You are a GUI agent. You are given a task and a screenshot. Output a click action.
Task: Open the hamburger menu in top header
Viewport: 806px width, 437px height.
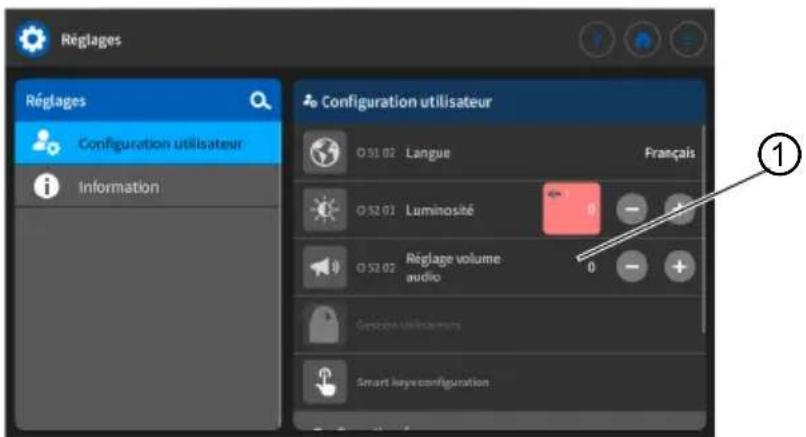click(x=688, y=40)
